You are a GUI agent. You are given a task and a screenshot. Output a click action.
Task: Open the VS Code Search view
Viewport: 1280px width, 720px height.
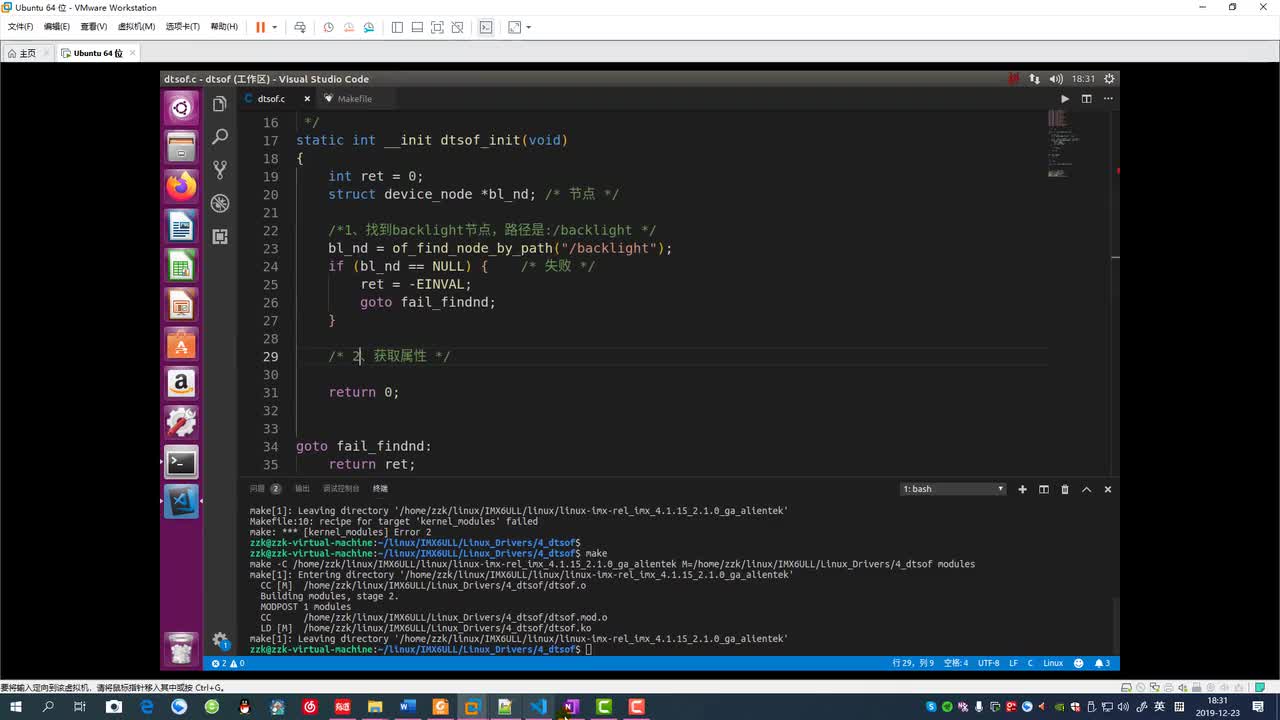pos(220,137)
